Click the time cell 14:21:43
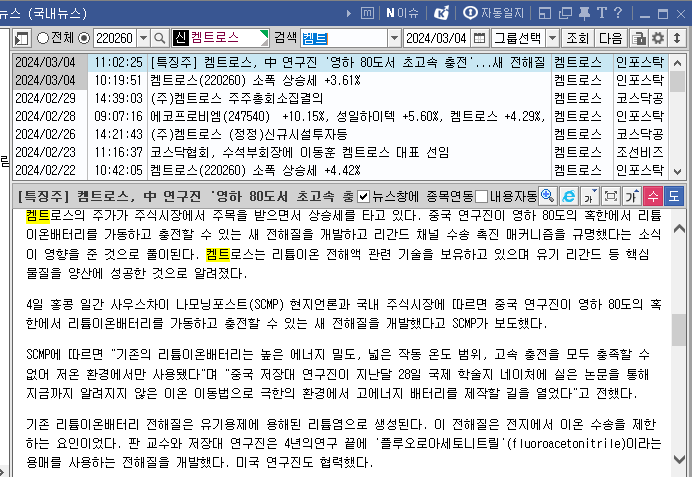 118,134
